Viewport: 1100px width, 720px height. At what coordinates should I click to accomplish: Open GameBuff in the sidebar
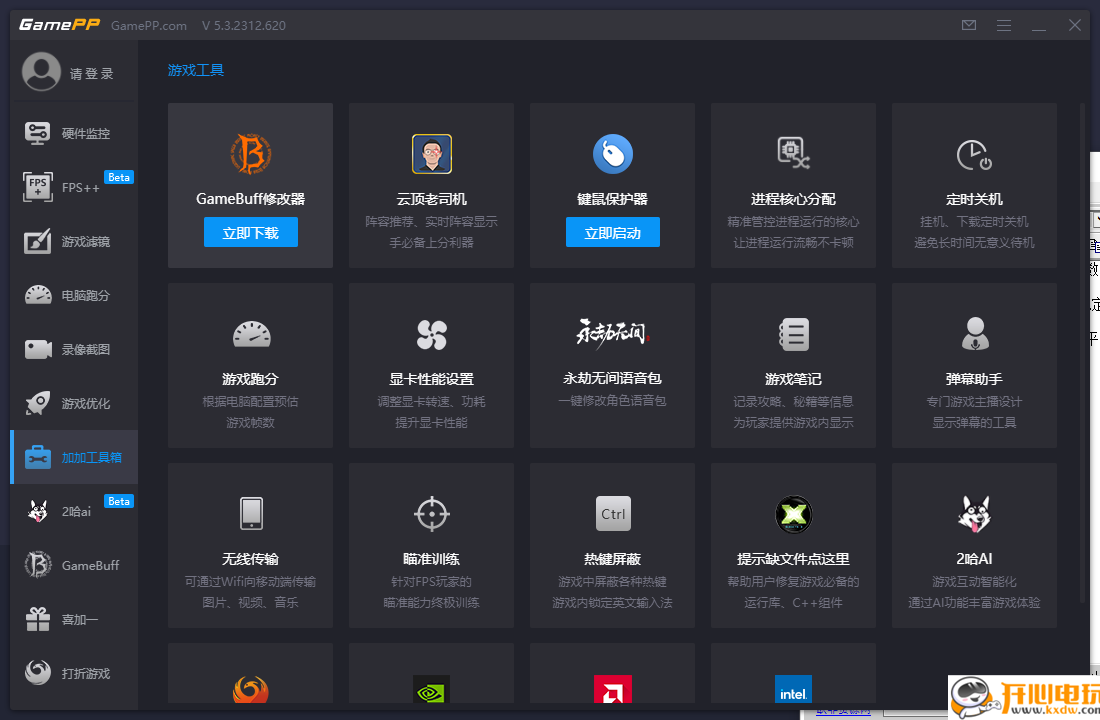coord(74,566)
